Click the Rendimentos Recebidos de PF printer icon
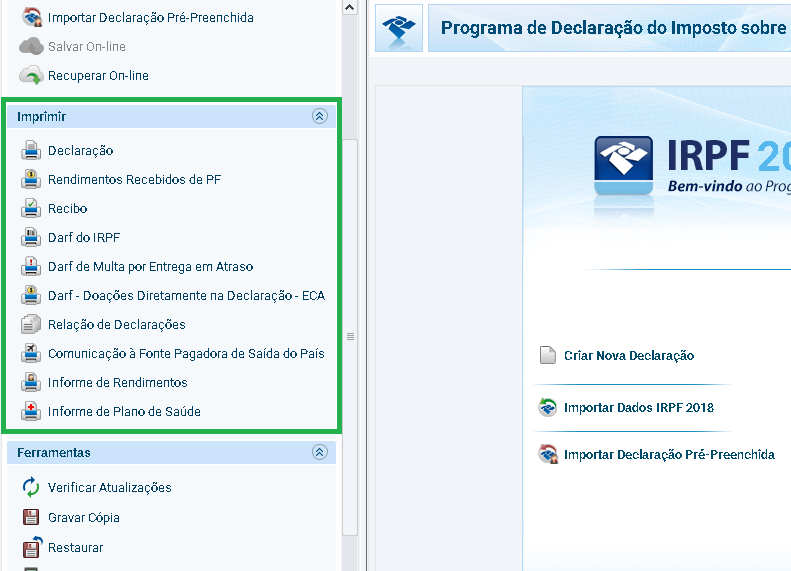 31,179
